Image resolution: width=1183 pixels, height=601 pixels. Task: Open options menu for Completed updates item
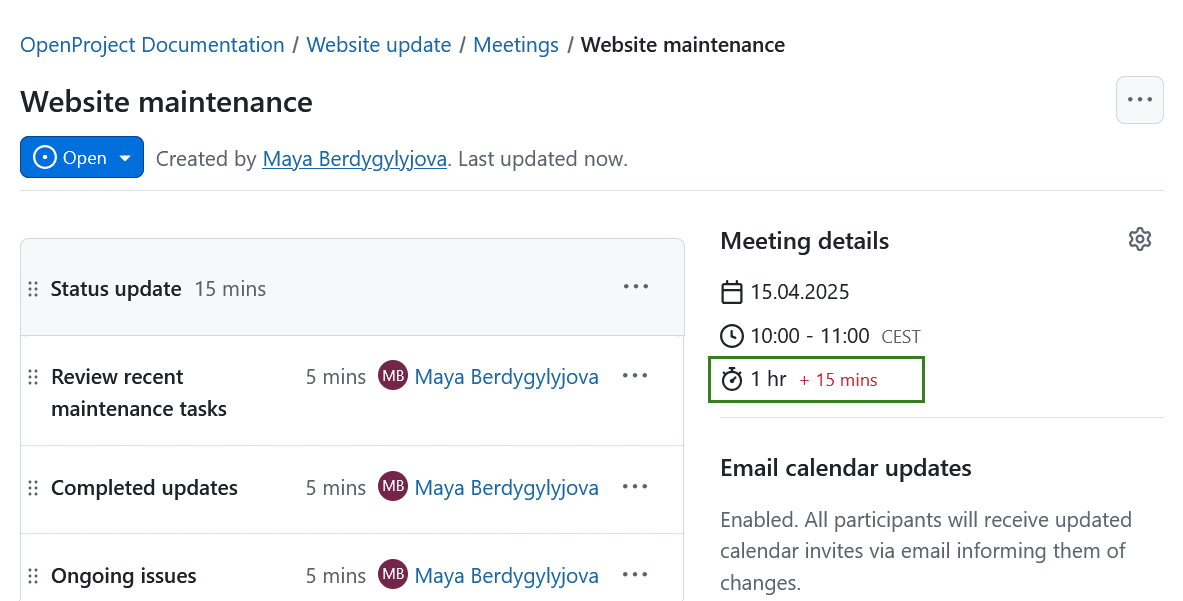click(636, 487)
